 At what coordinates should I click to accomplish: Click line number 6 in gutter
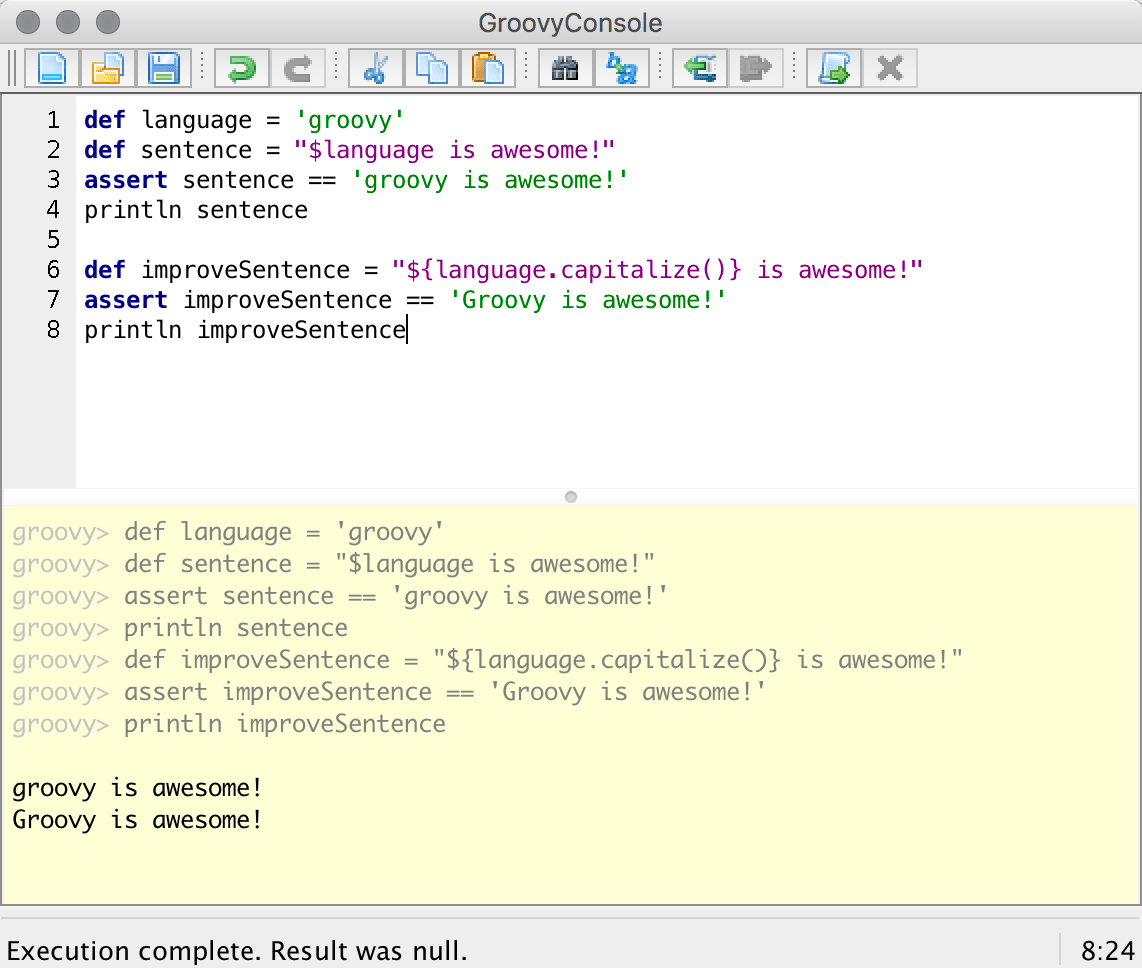(53, 269)
